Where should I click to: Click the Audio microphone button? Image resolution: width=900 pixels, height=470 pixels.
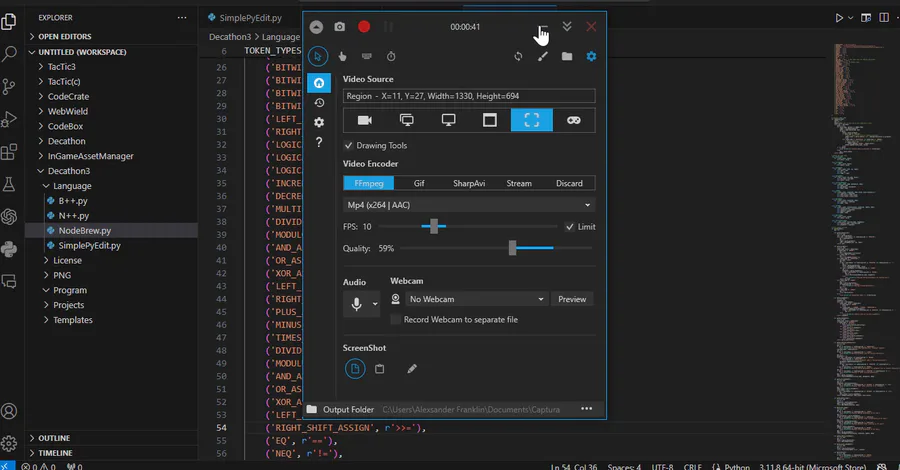pos(356,304)
